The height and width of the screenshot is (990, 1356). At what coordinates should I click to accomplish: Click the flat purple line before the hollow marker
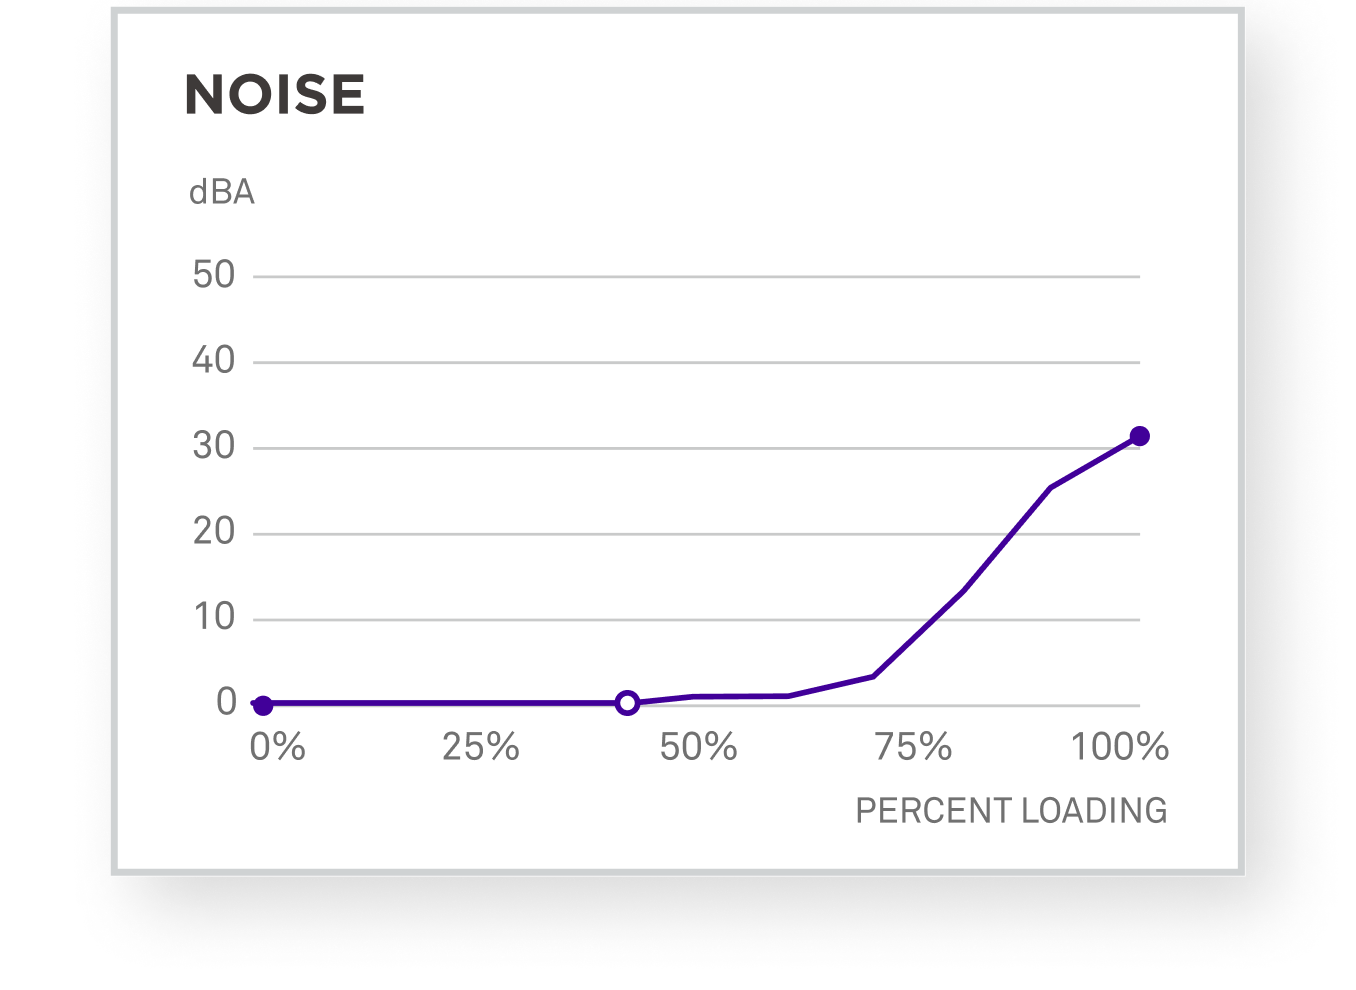coord(445,703)
